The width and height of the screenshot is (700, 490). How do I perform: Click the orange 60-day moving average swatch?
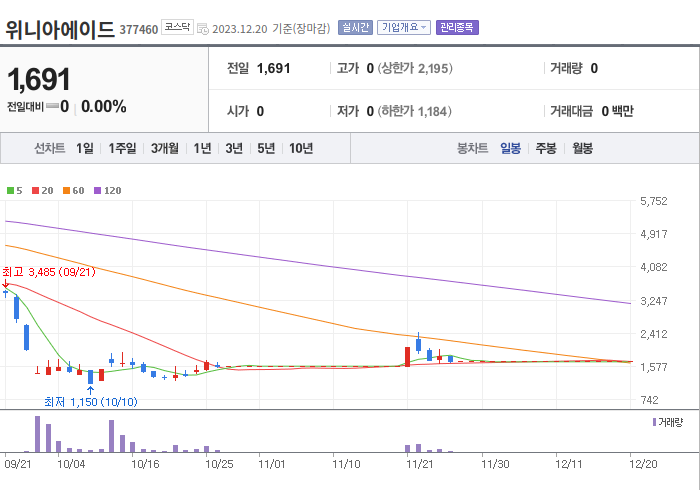tap(67, 191)
